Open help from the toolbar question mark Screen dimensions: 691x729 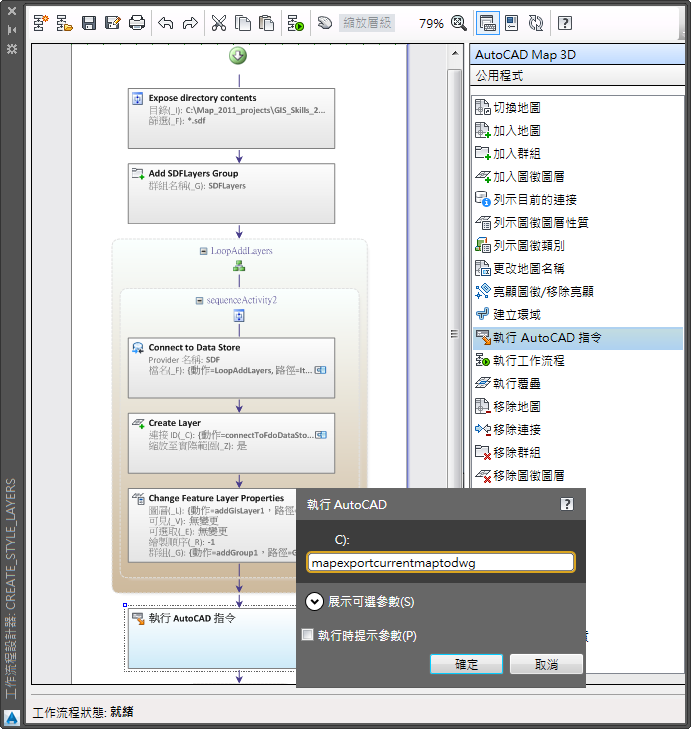click(565, 23)
